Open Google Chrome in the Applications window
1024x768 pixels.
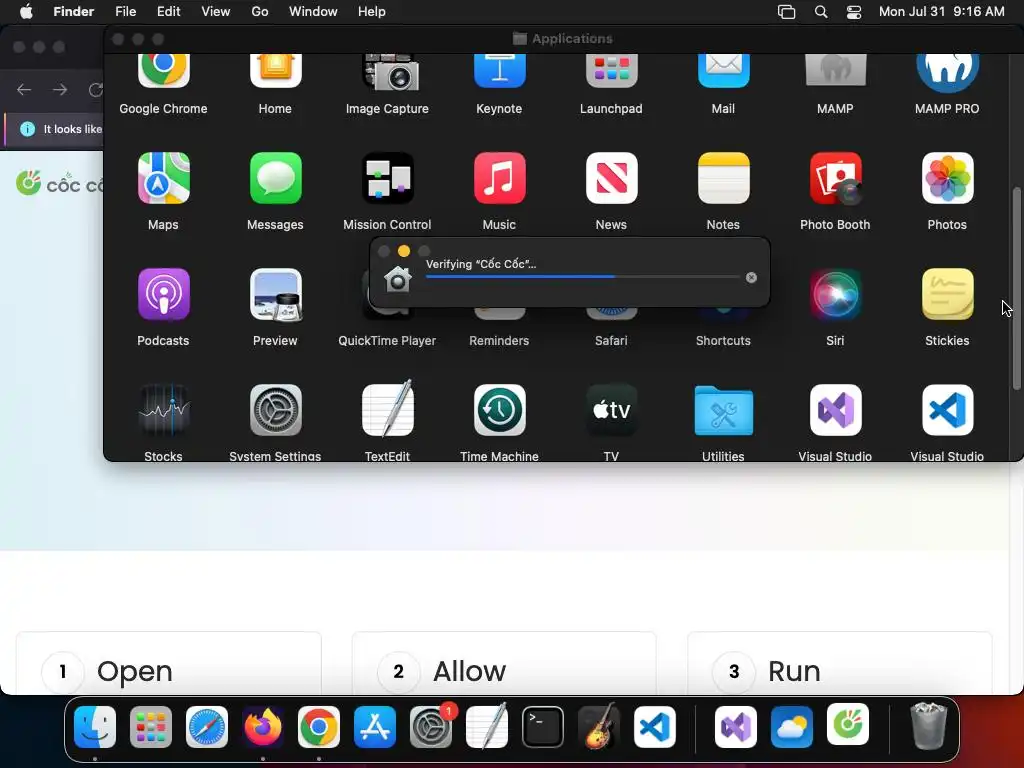163,70
